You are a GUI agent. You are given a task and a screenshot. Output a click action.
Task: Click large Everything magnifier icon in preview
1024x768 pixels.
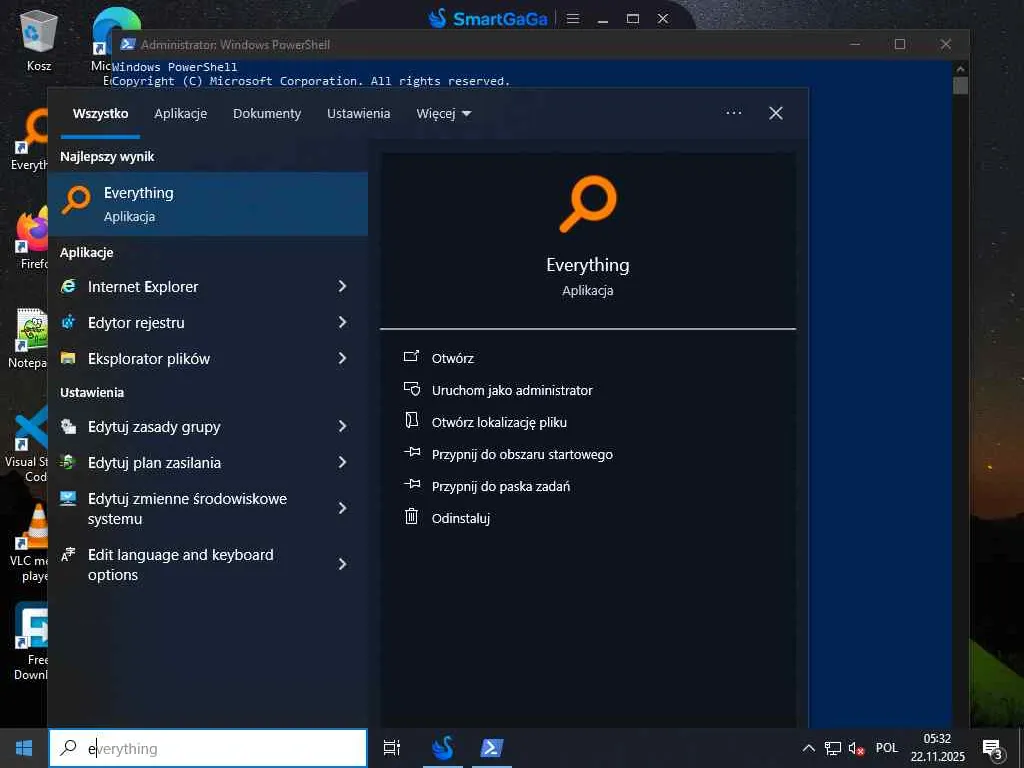[588, 204]
